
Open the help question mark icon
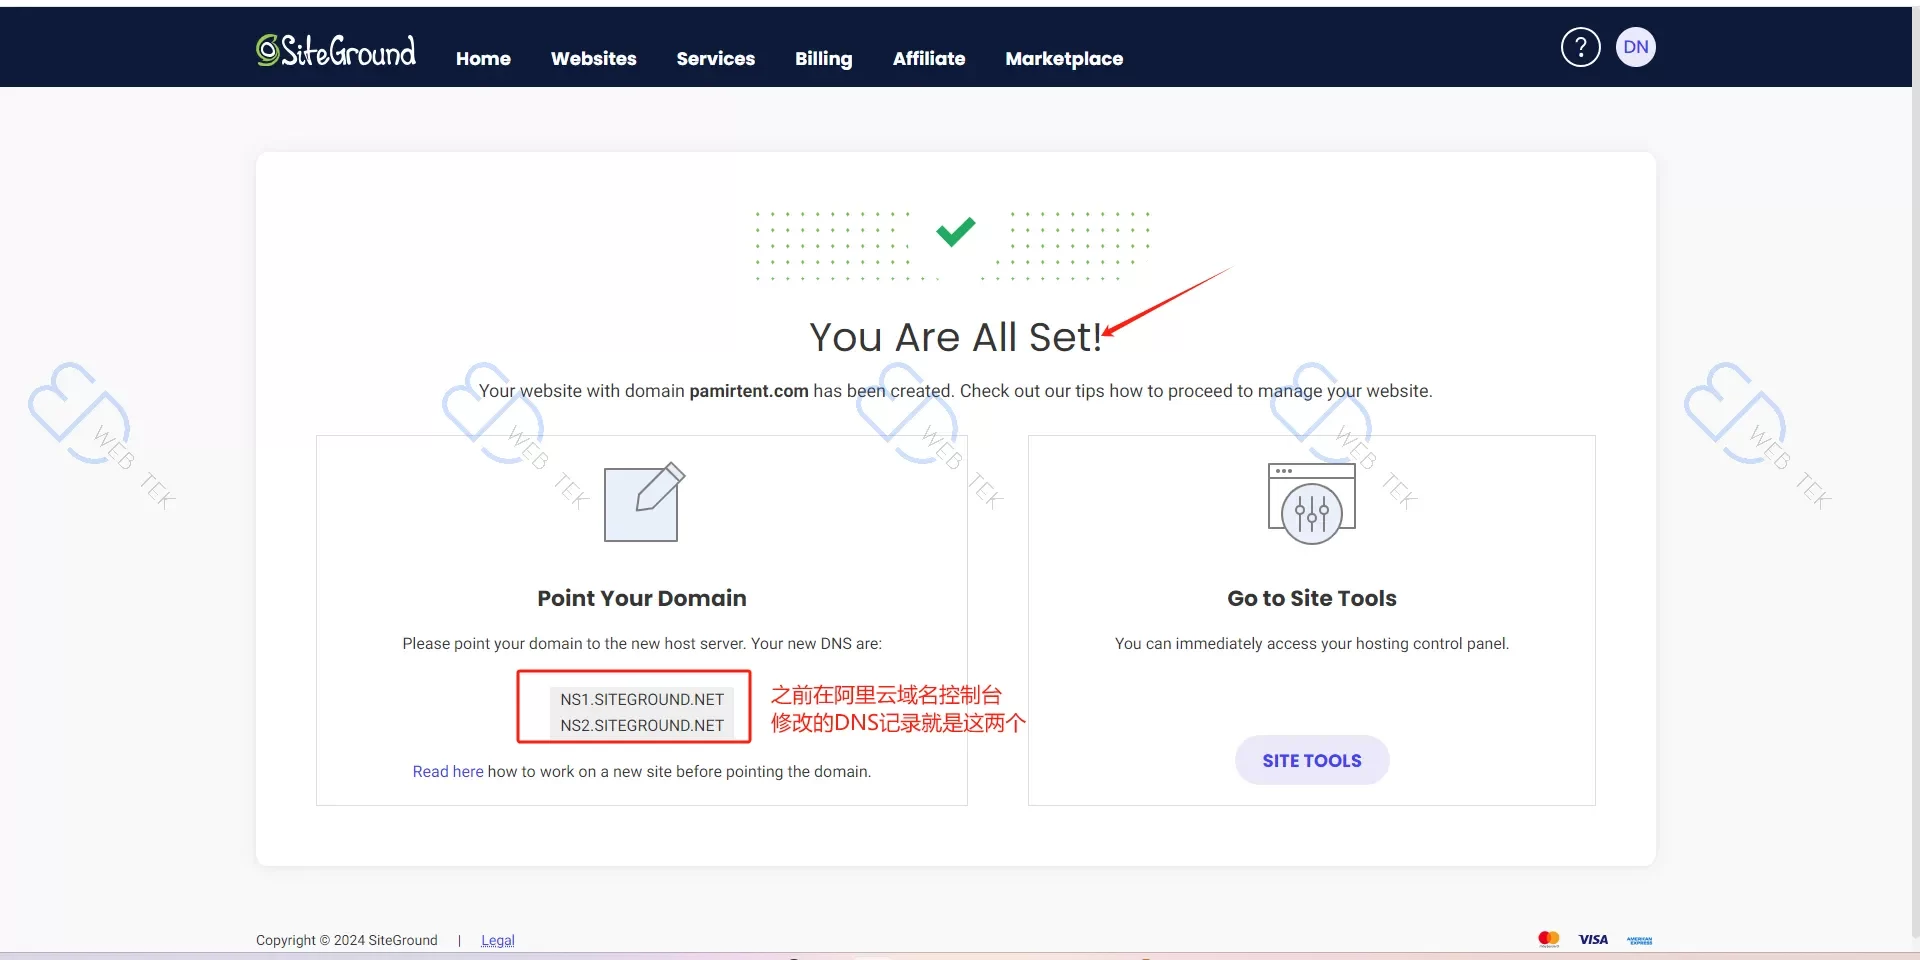[x=1581, y=47]
